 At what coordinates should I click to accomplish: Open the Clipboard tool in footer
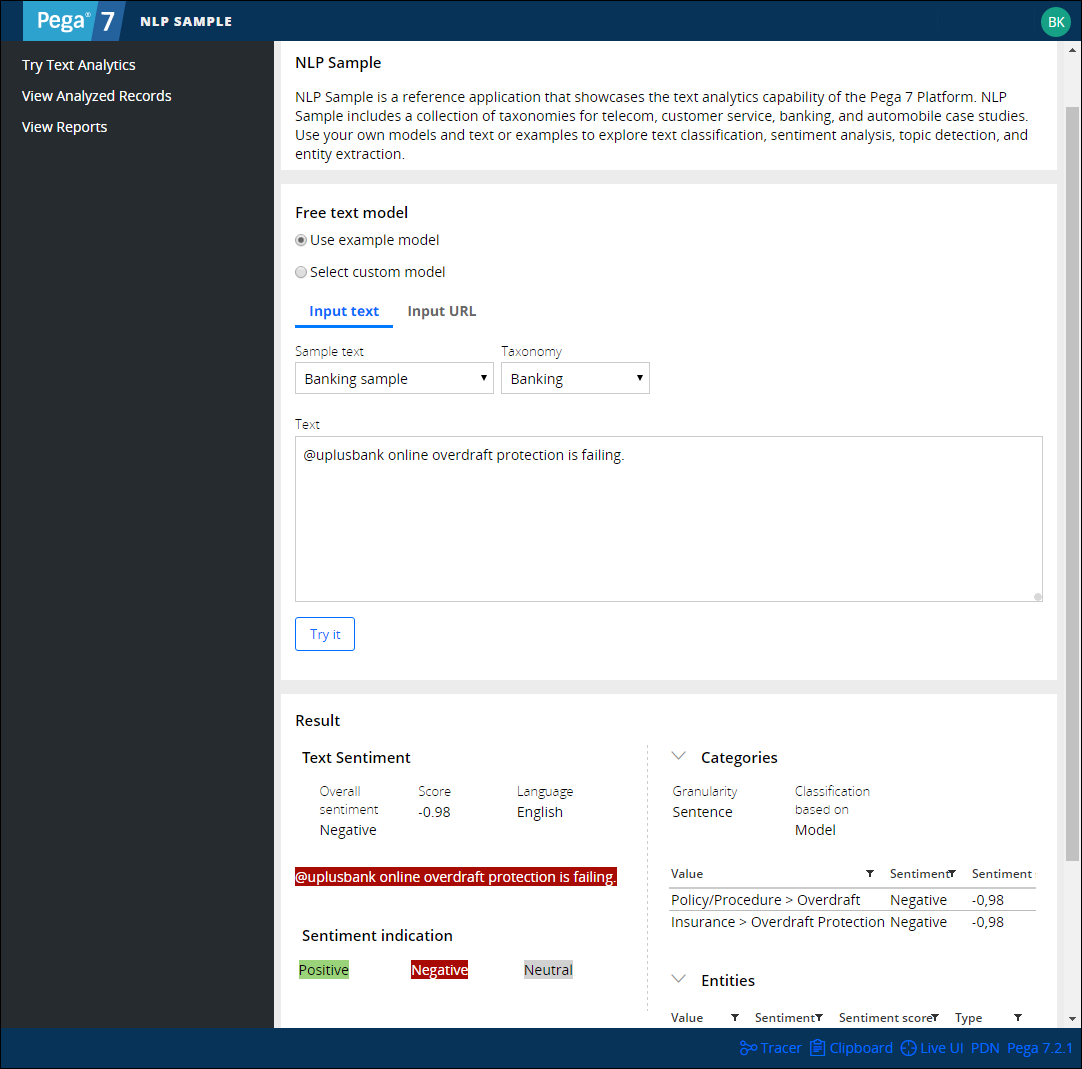(851, 1048)
